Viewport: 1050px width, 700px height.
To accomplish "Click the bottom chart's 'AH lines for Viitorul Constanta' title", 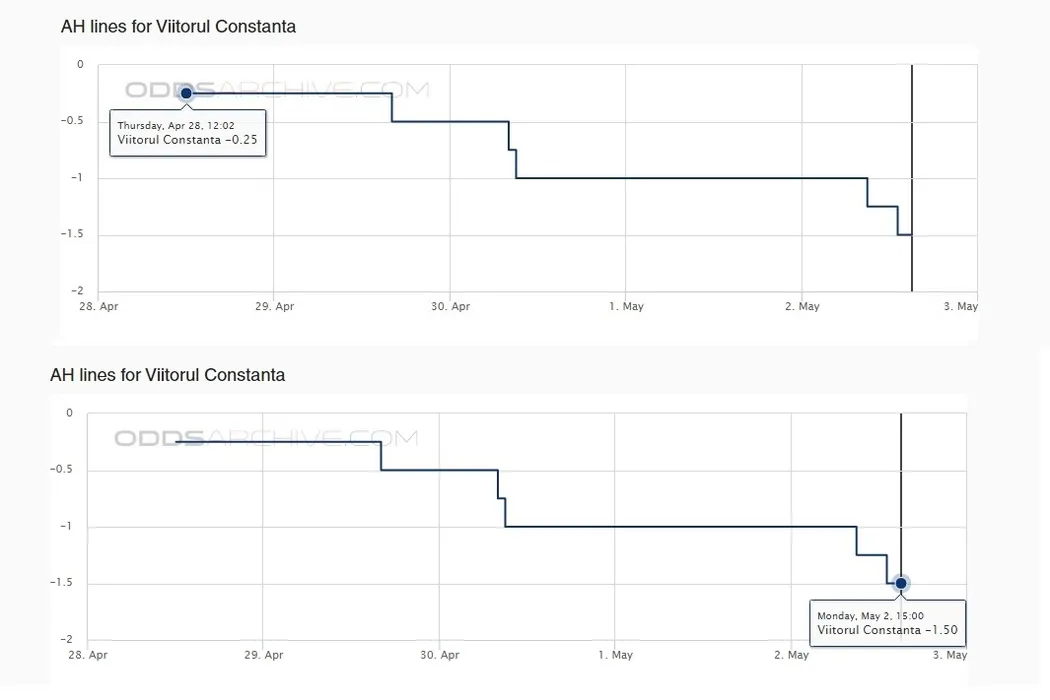I will (168, 375).
